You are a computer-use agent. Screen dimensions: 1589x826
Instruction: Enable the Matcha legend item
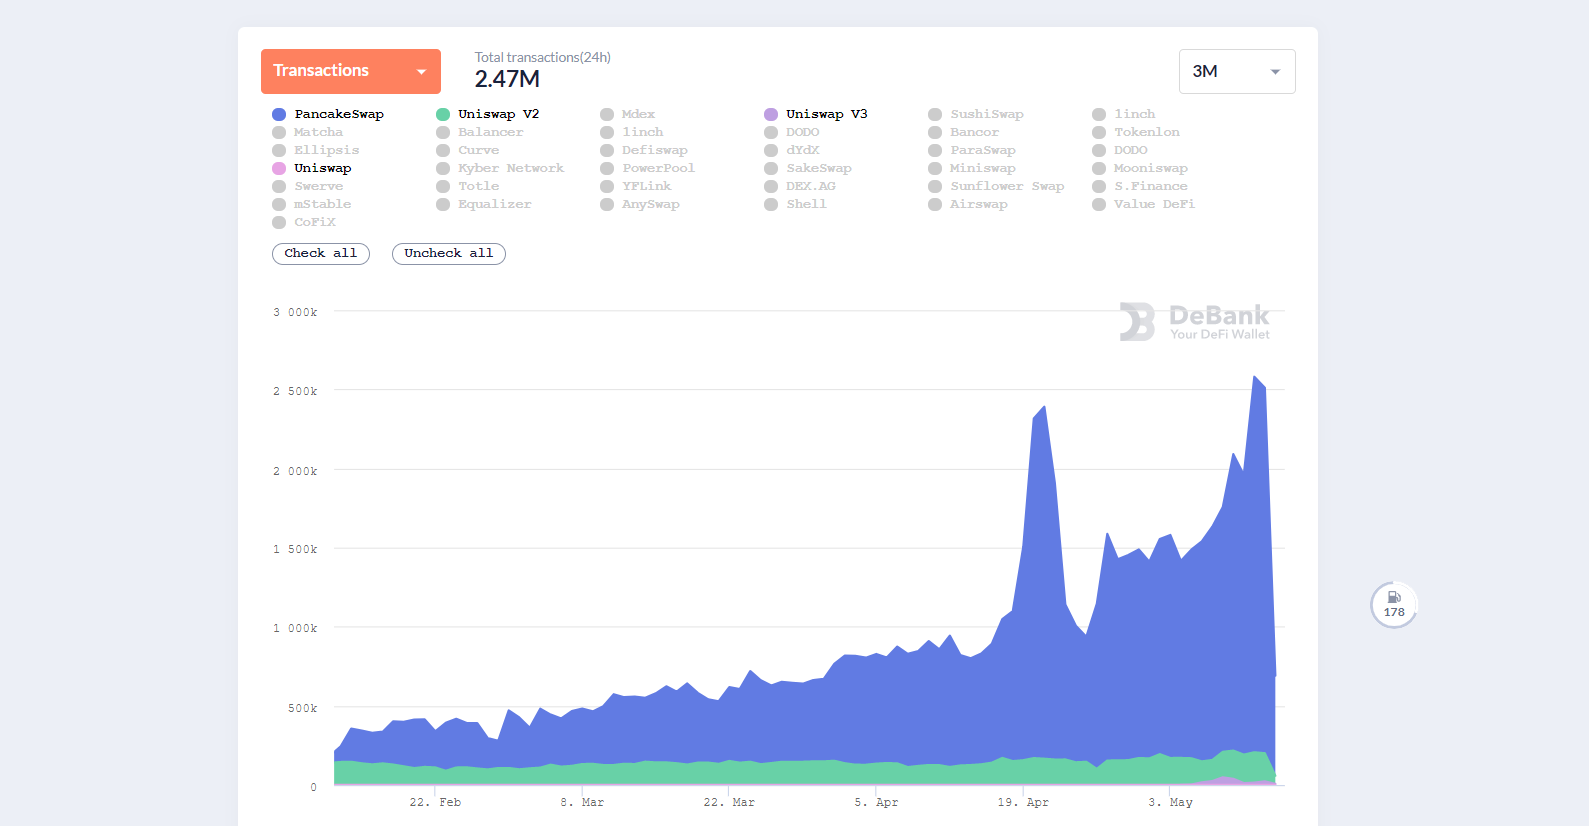[x=308, y=132]
